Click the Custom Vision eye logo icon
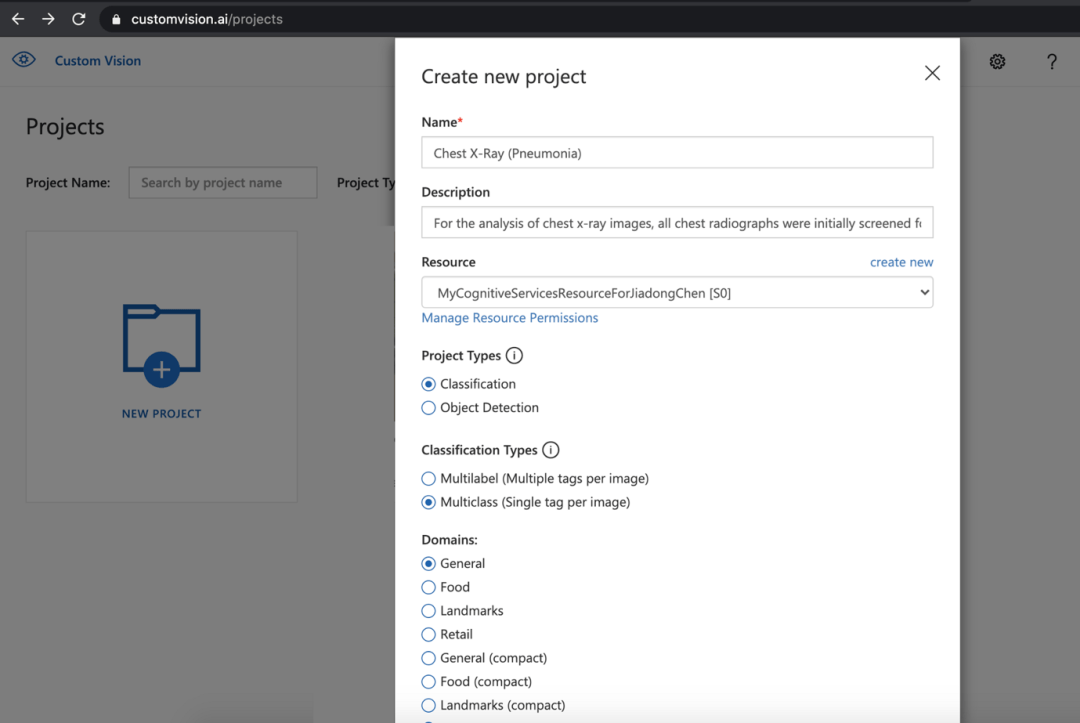Screen dimensions: 1080x723 23,60
